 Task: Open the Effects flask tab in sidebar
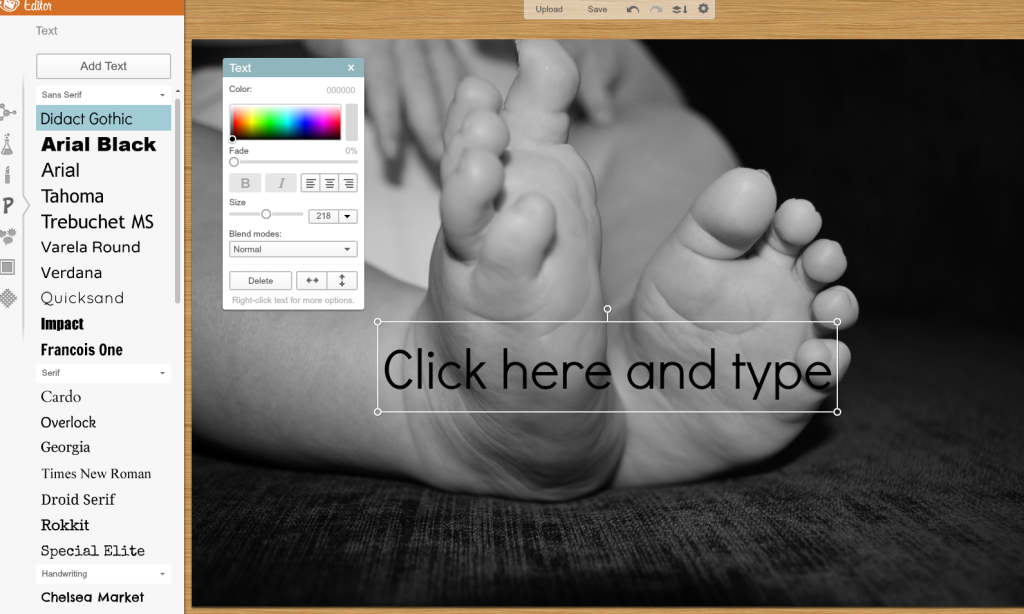coord(8,145)
